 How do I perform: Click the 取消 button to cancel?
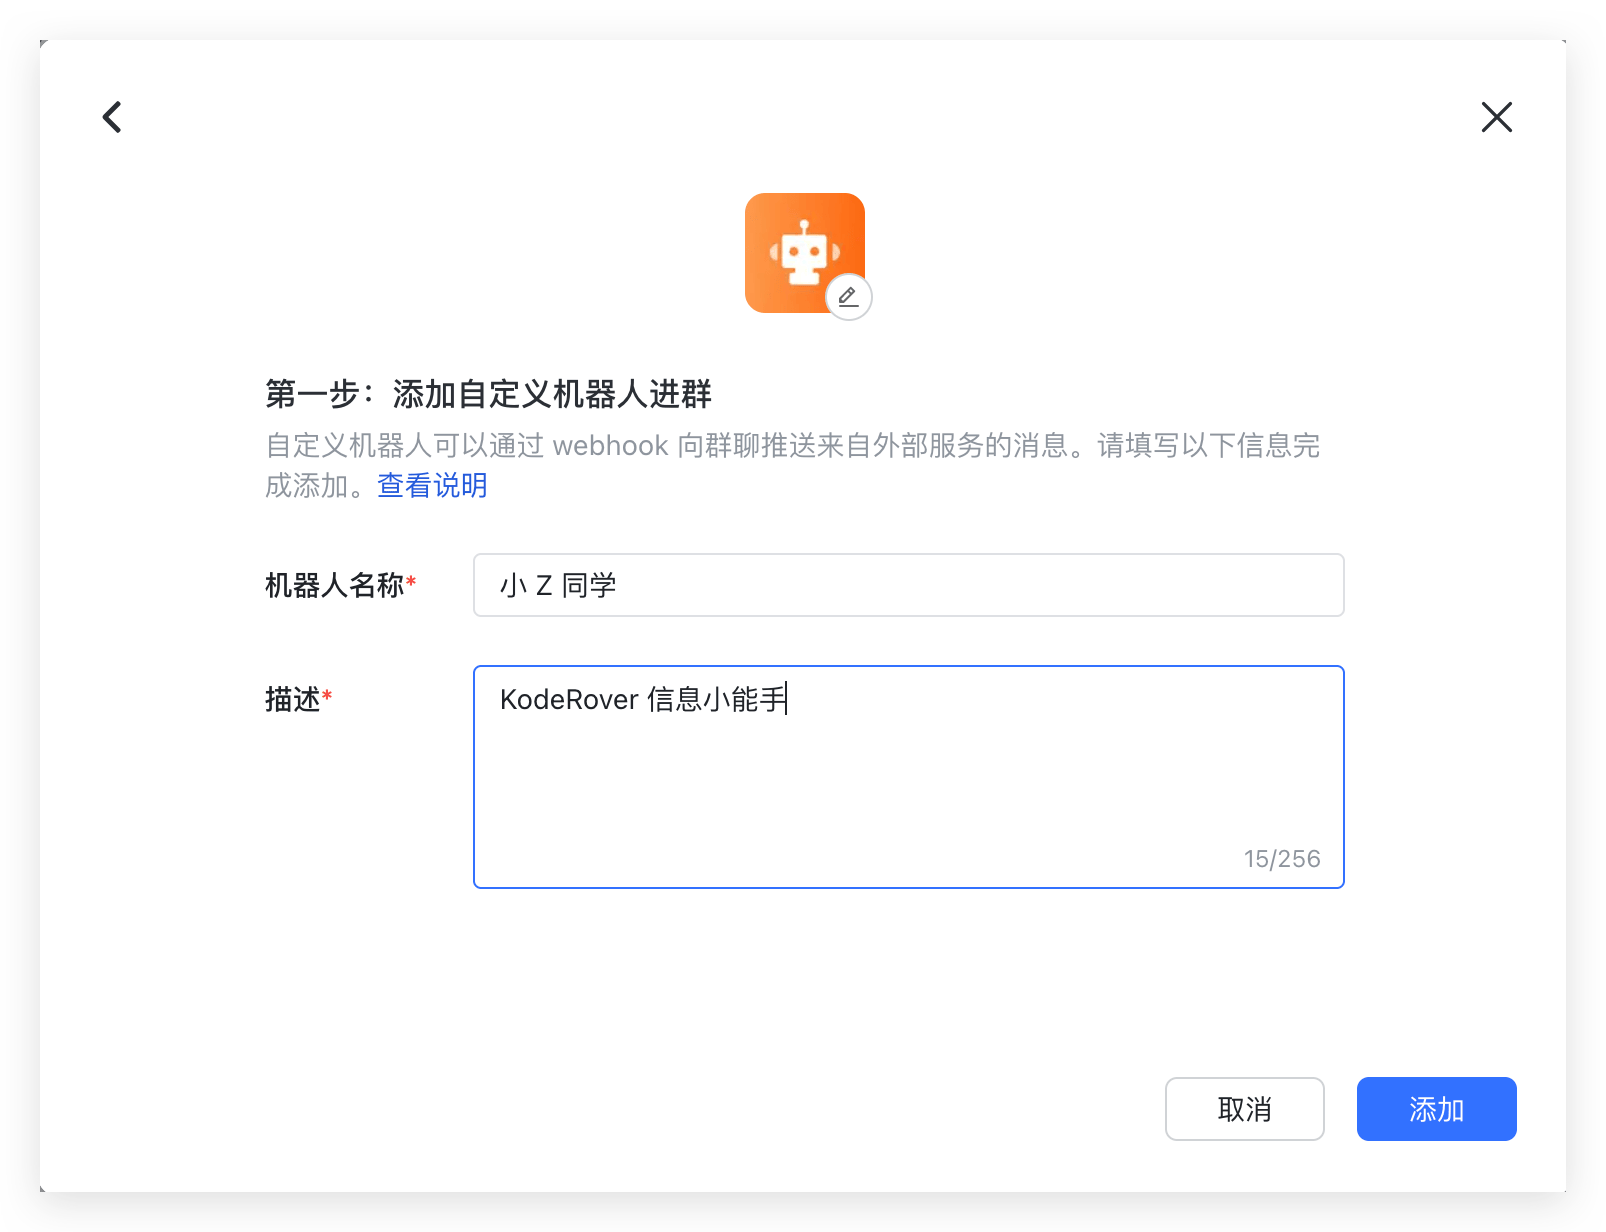click(x=1244, y=1109)
